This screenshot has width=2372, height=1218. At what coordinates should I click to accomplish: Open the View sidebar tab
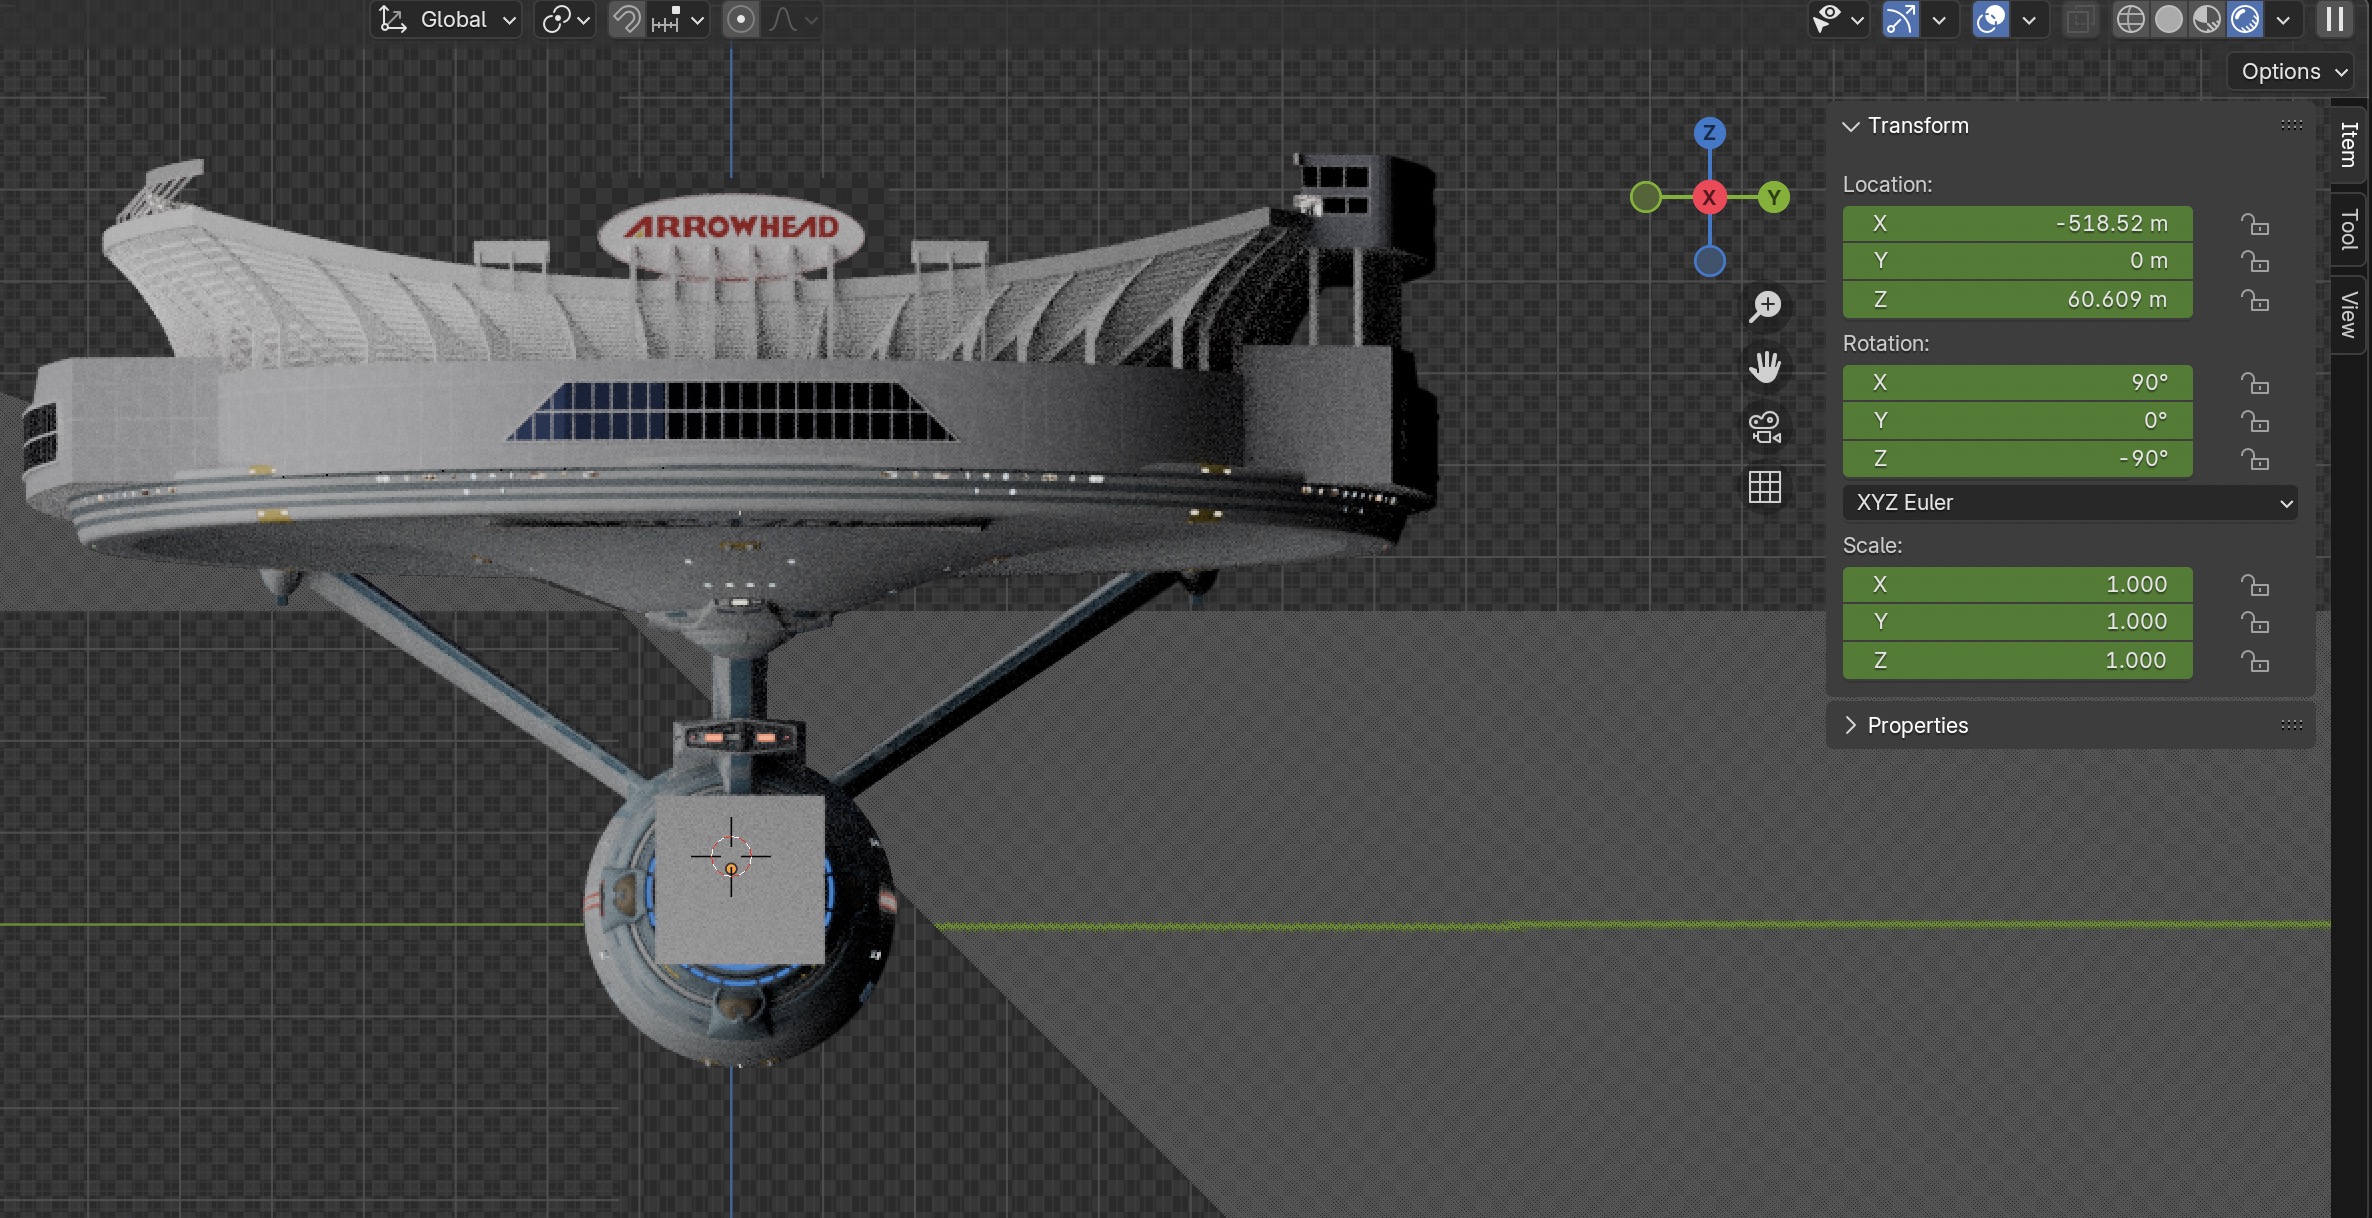pos(2349,314)
